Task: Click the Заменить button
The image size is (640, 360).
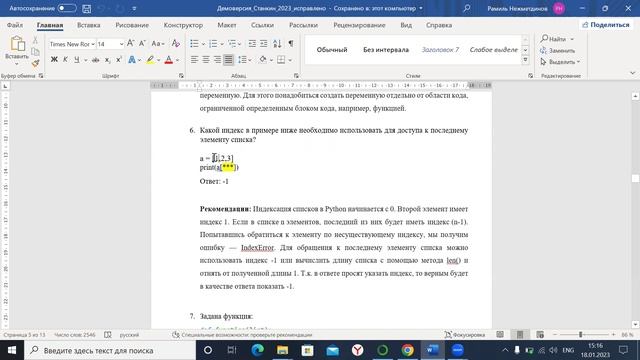Action: 558,51
